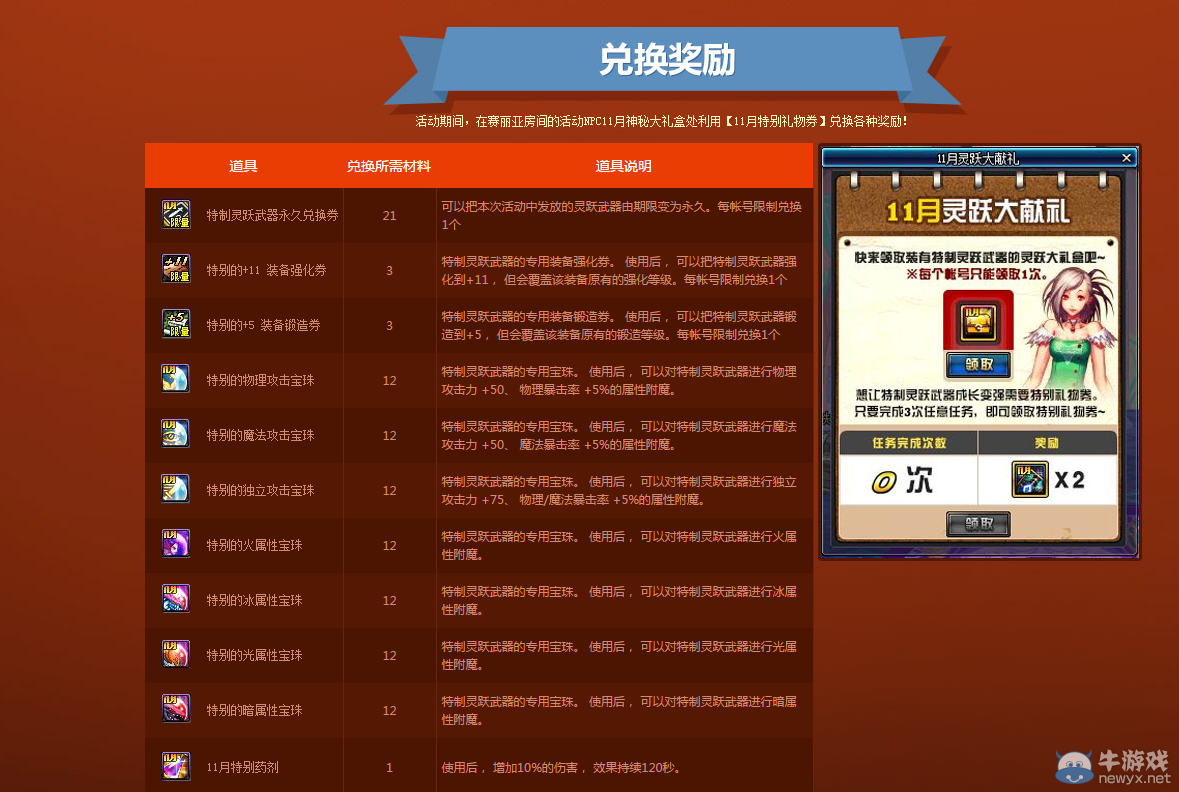Screen dimensions: 1179x792
Task: Select the 特别的光属性宝珠 icon
Action: coord(175,654)
